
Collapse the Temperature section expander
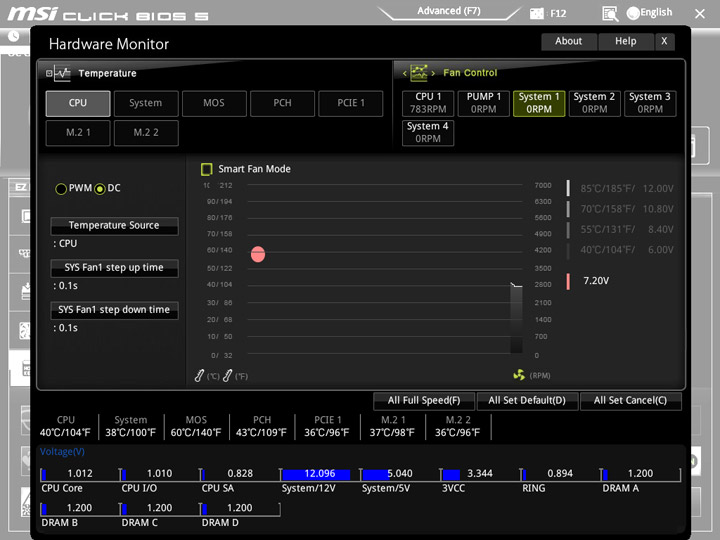click(x=49, y=73)
